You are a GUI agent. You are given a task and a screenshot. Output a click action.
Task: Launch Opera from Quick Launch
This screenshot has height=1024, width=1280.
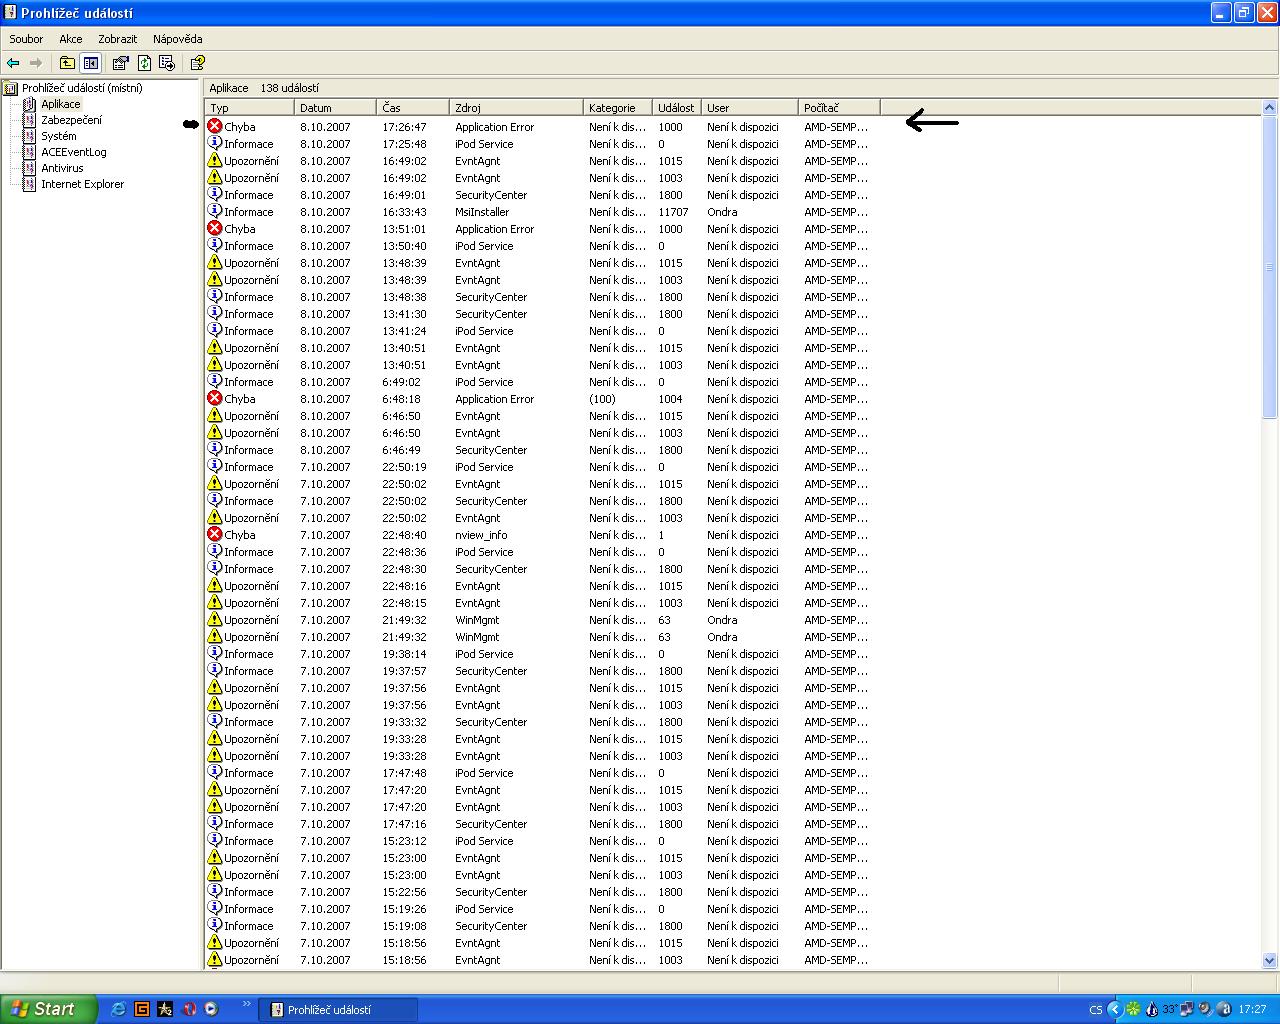coord(188,1009)
